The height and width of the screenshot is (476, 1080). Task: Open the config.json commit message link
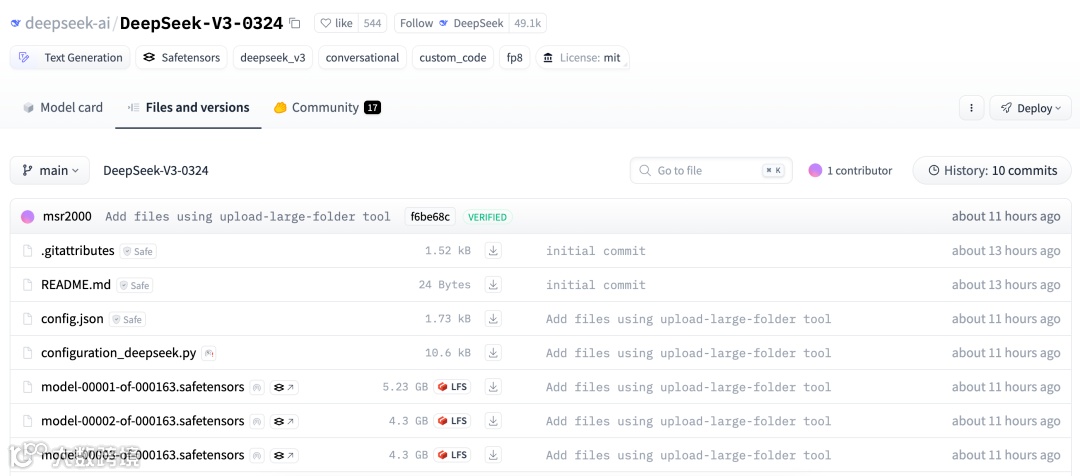pos(689,319)
